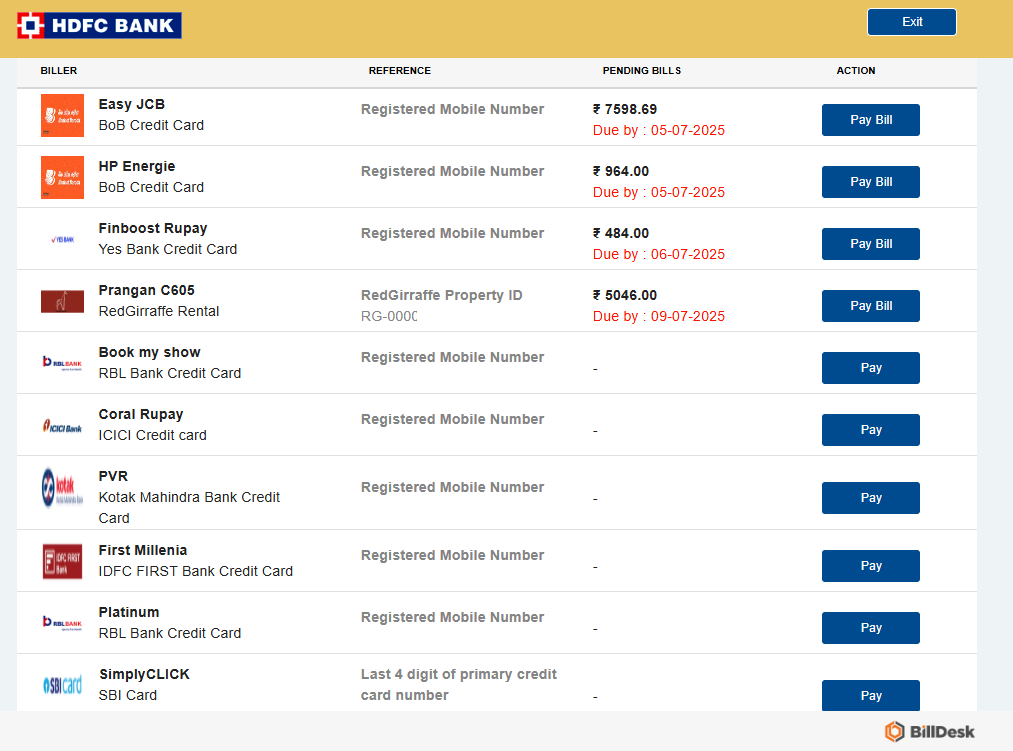Click Pay for Coral Rupay
The height and width of the screenshot is (751, 1013).
tap(871, 430)
